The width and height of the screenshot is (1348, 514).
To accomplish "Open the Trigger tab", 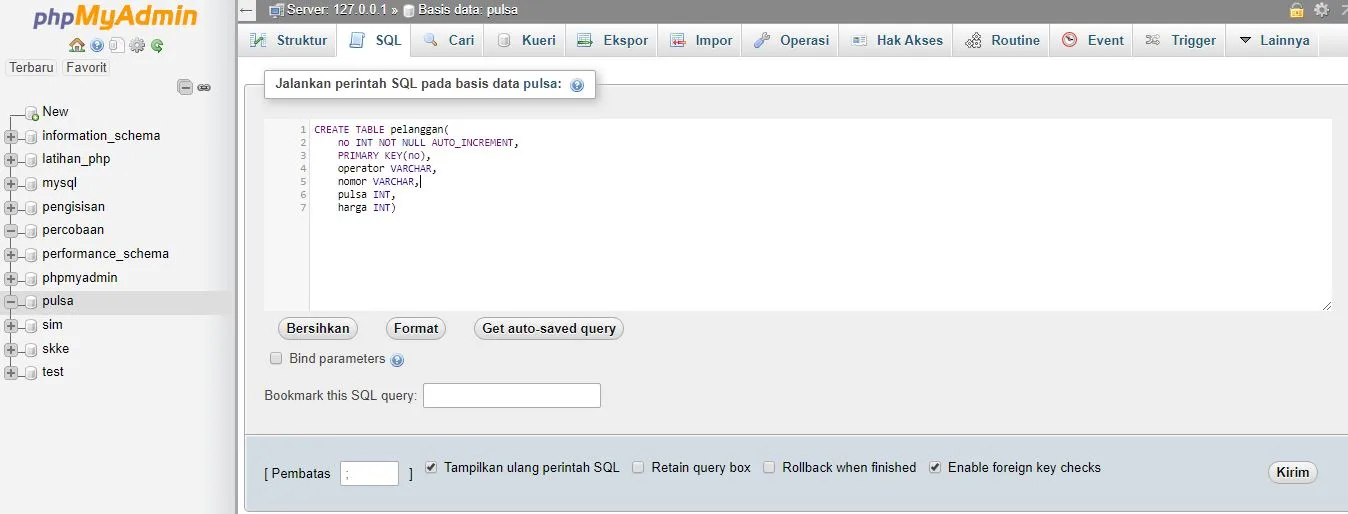I will point(1181,41).
